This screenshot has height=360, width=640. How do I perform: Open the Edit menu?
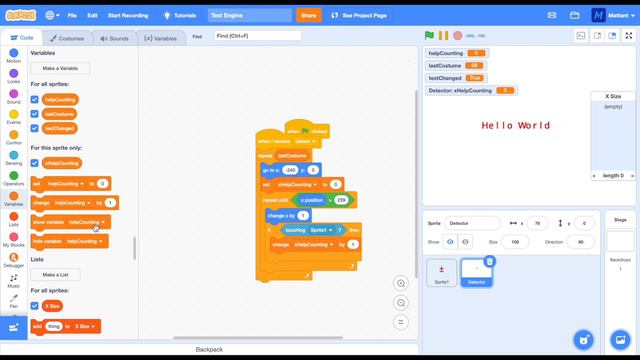[x=93, y=15]
